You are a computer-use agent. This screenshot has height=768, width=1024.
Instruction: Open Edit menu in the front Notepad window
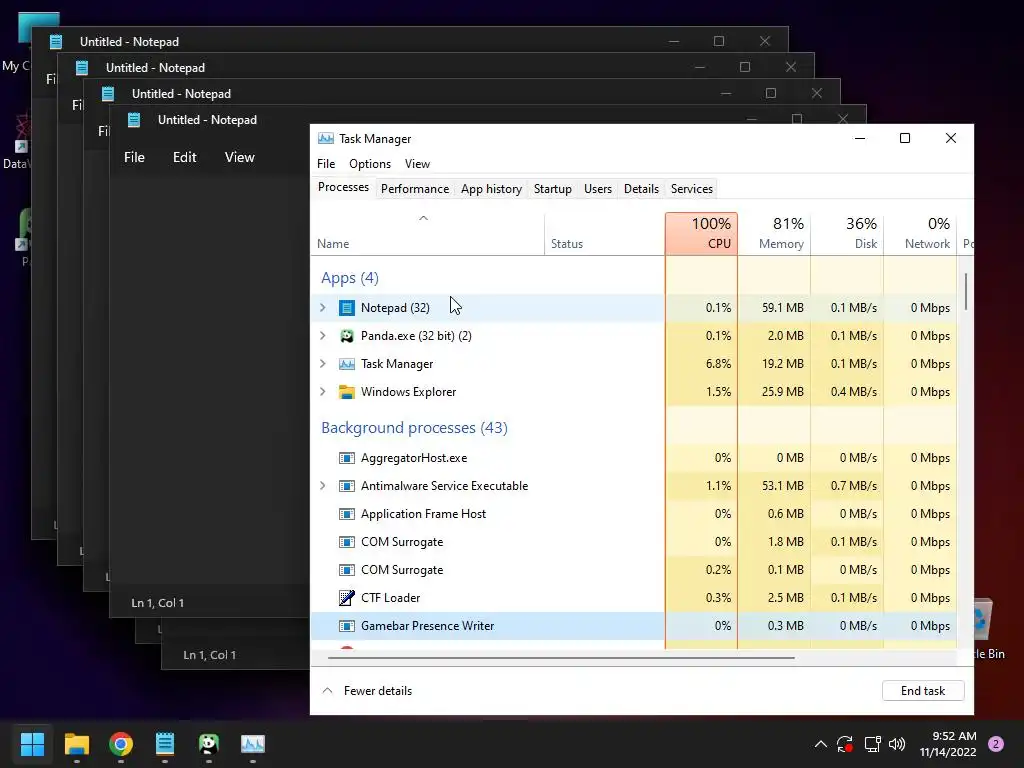[184, 157]
